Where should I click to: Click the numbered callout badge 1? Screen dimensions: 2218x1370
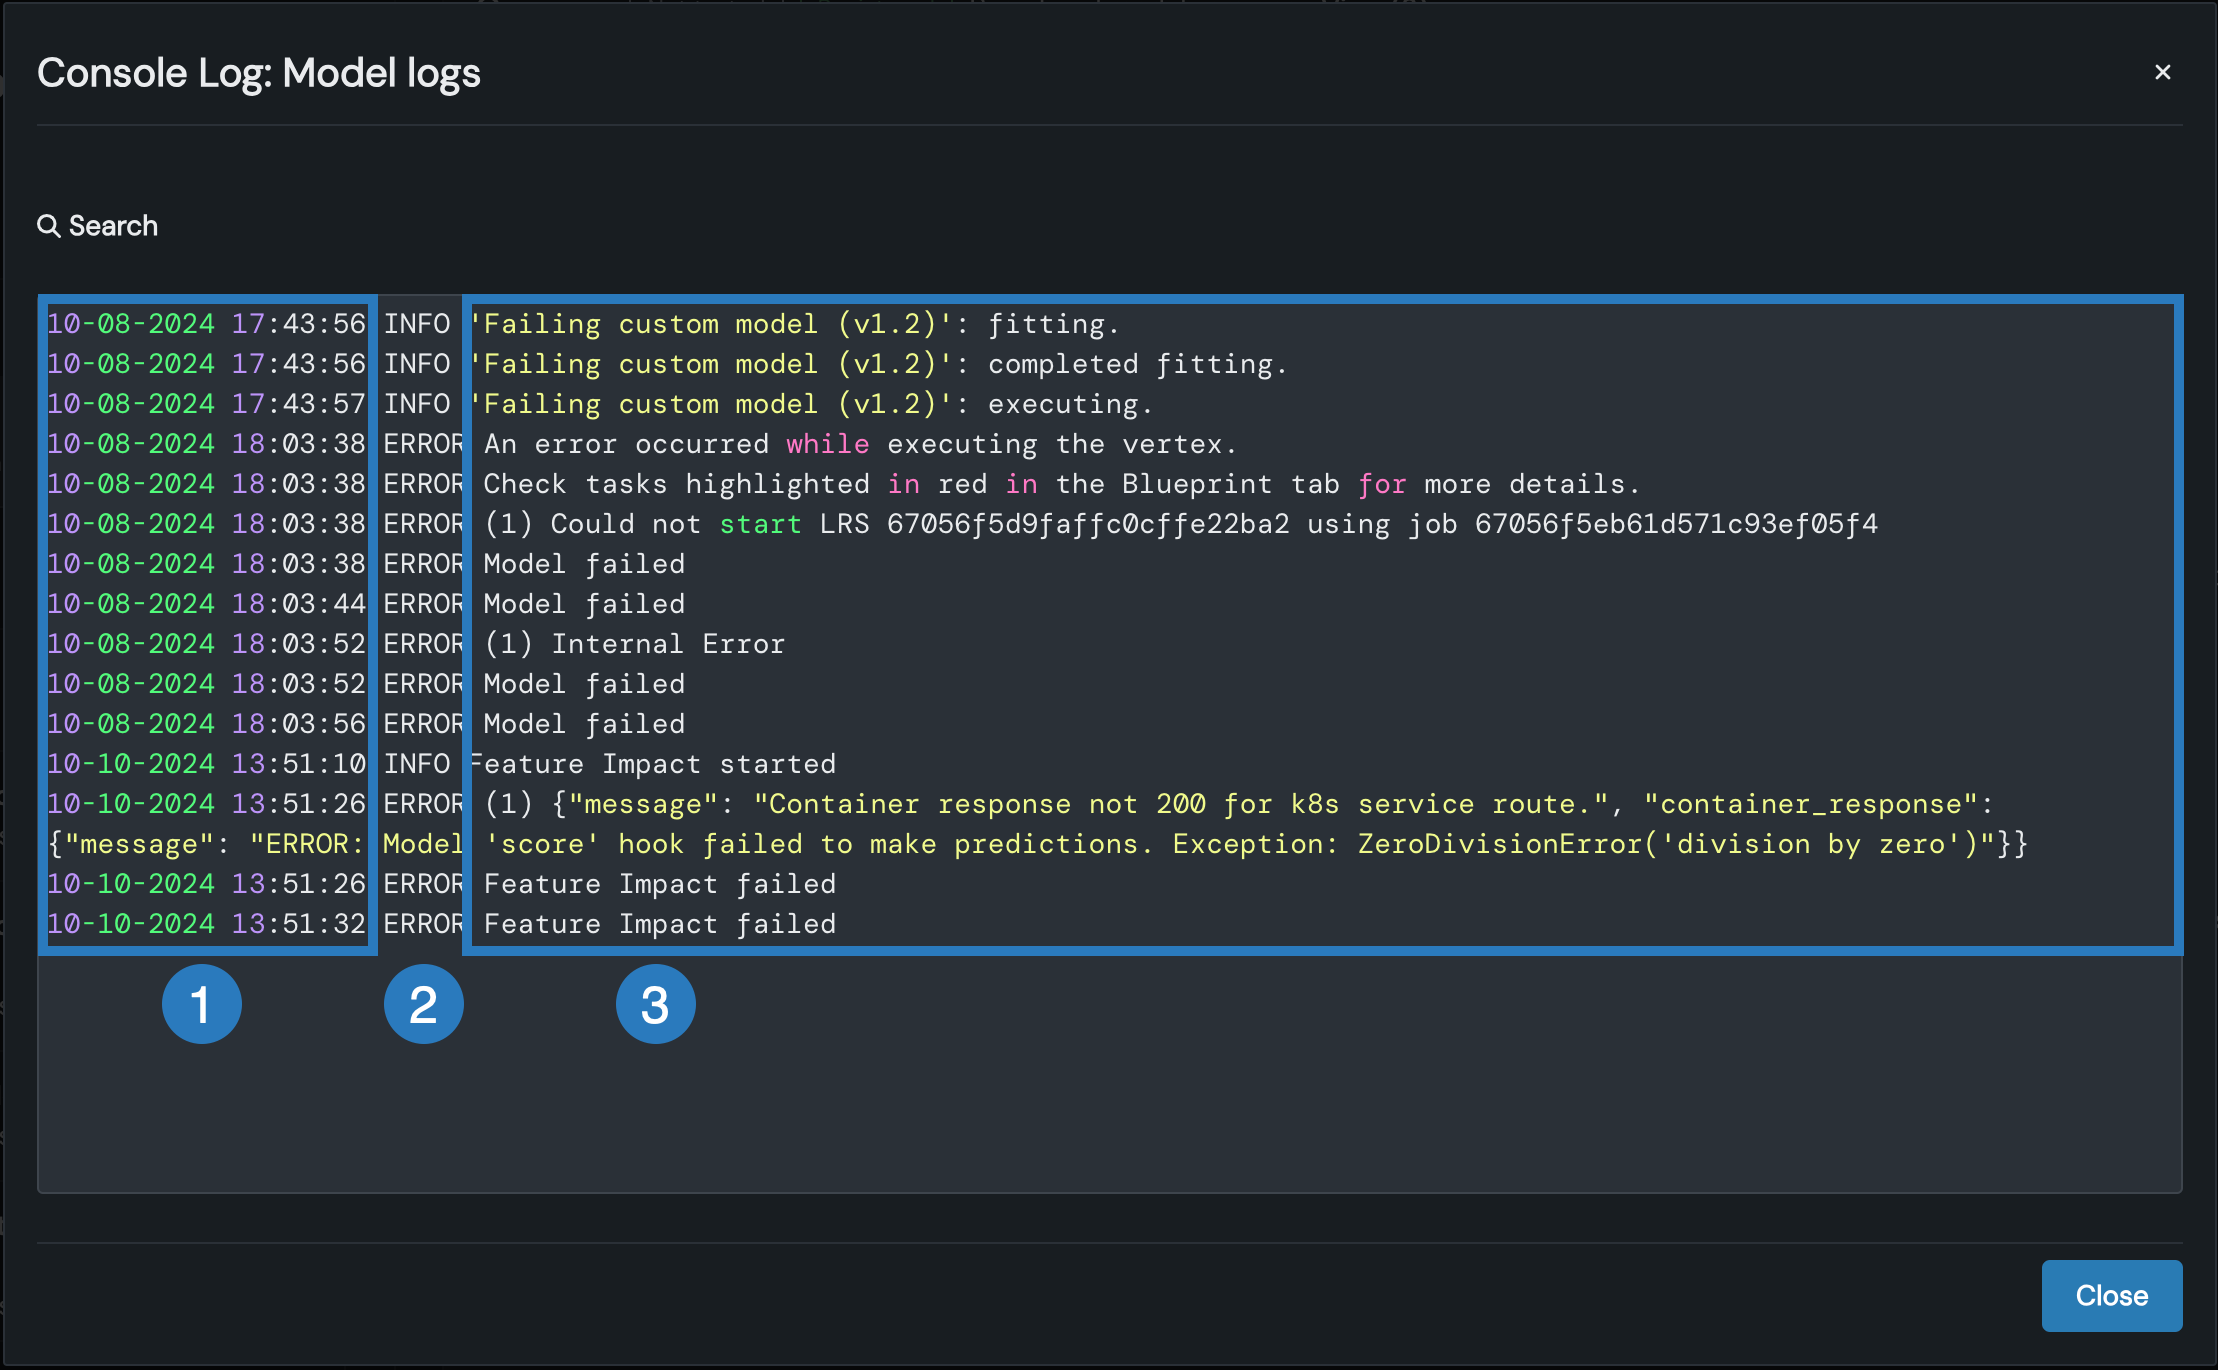pos(201,1004)
